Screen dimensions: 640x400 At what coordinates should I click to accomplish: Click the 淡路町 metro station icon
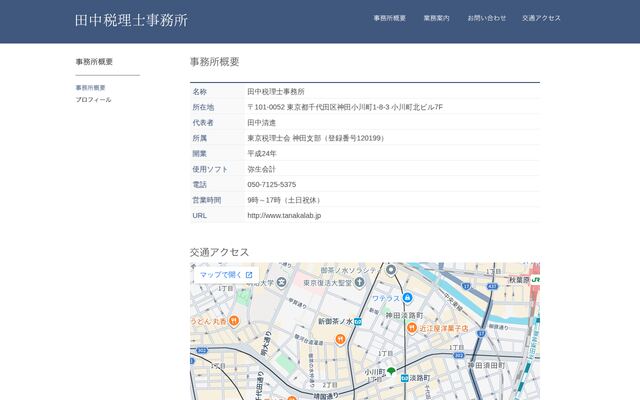tap(404, 378)
